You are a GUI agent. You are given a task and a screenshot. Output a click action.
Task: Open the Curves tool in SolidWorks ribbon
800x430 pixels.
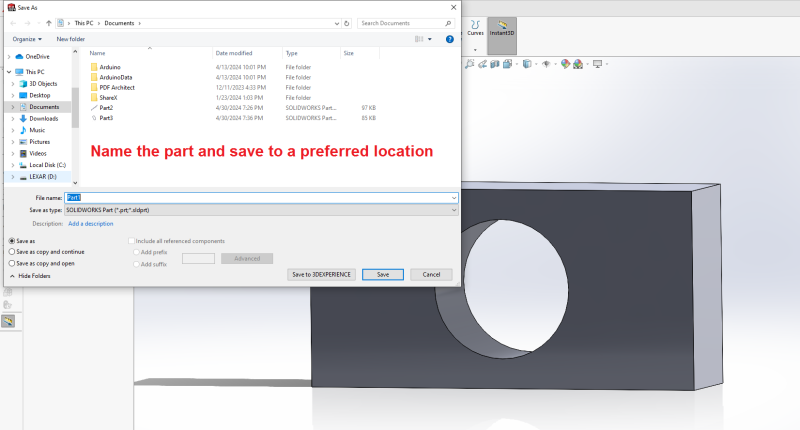(475, 28)
